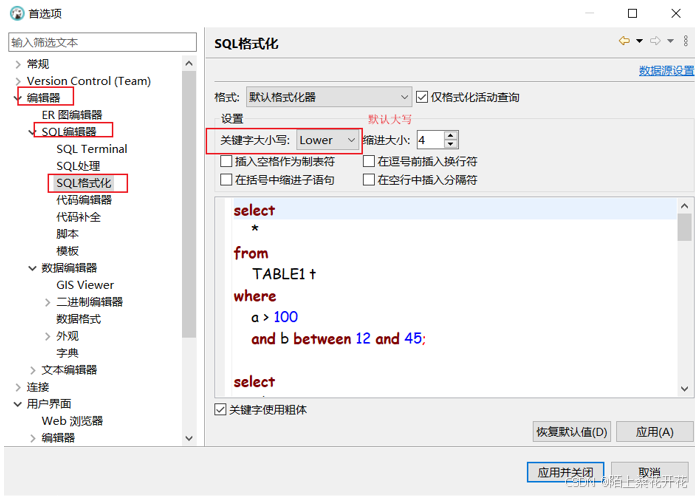Expand the 外观 tree node
Viewport: 695px width, 496px height.
pos(47,336)
